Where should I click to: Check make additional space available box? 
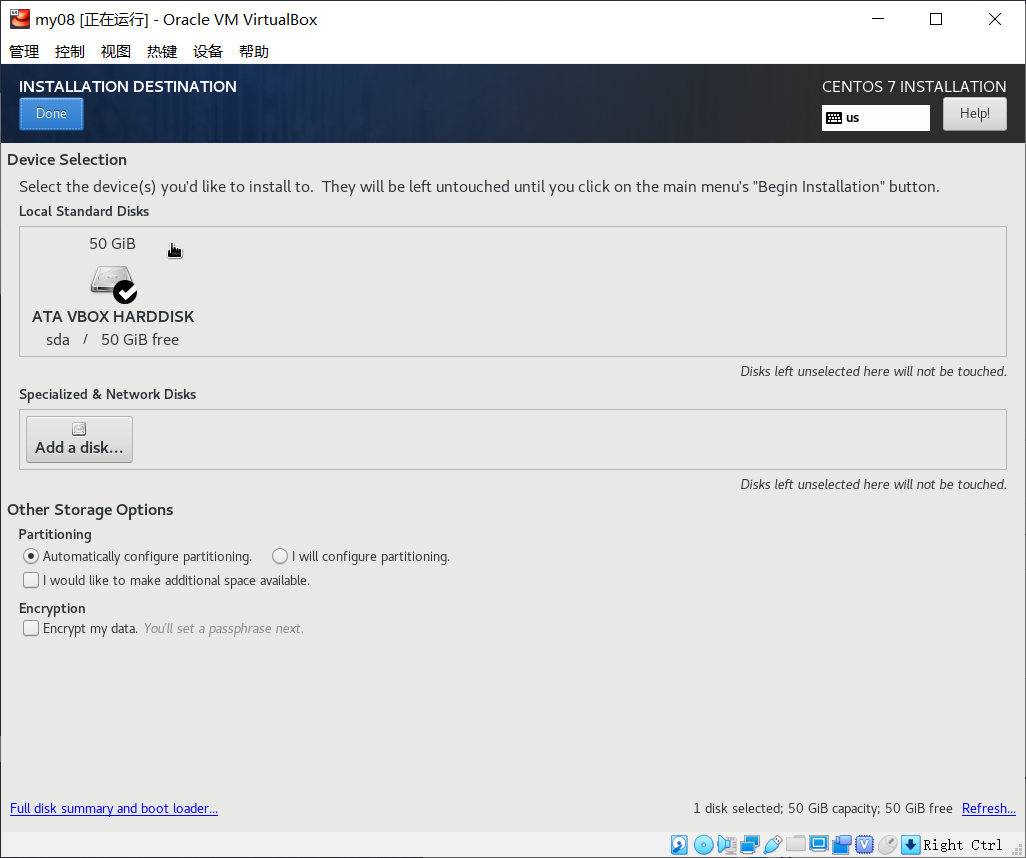pyautogui.click(x=31, y=580)
